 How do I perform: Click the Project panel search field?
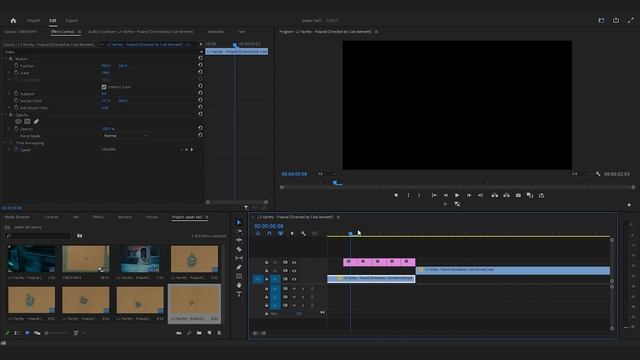click(x=38, y=236)
